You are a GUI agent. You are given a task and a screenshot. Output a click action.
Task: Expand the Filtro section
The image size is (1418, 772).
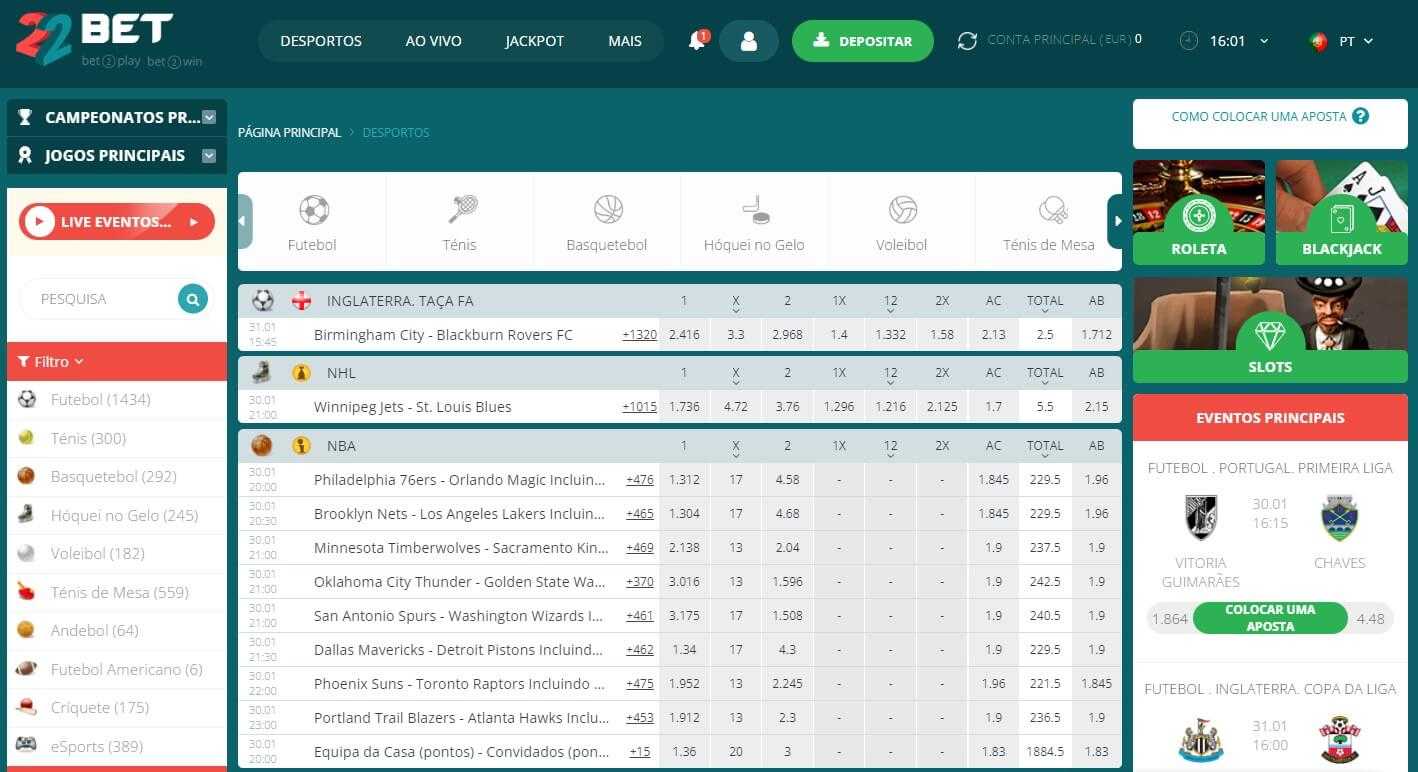(x=50, y=362)
